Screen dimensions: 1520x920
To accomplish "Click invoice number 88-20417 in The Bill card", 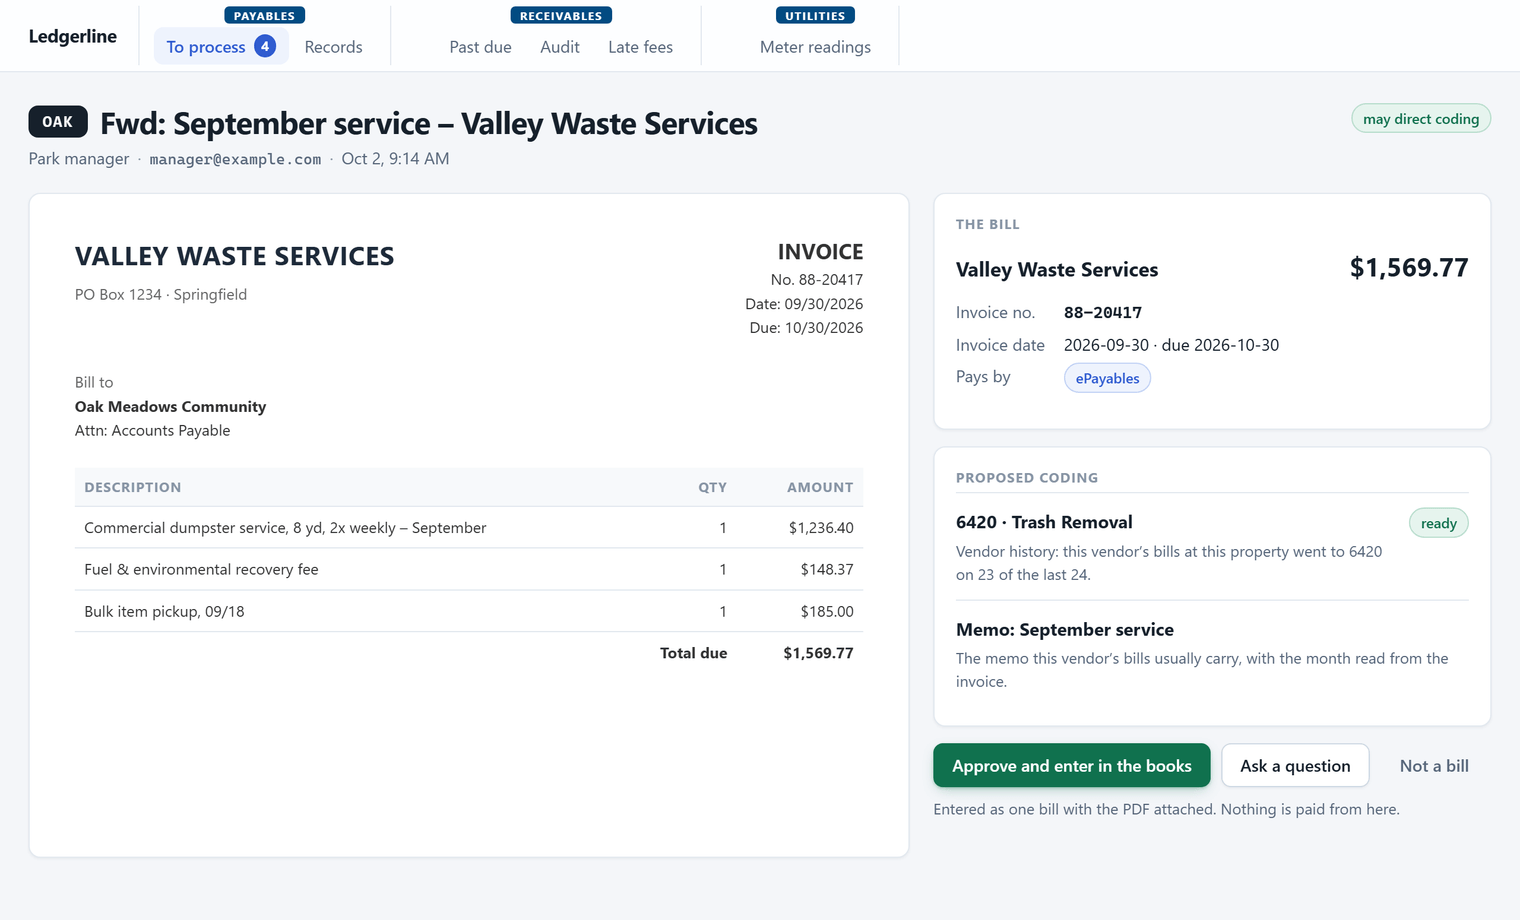I will 1103,313.
